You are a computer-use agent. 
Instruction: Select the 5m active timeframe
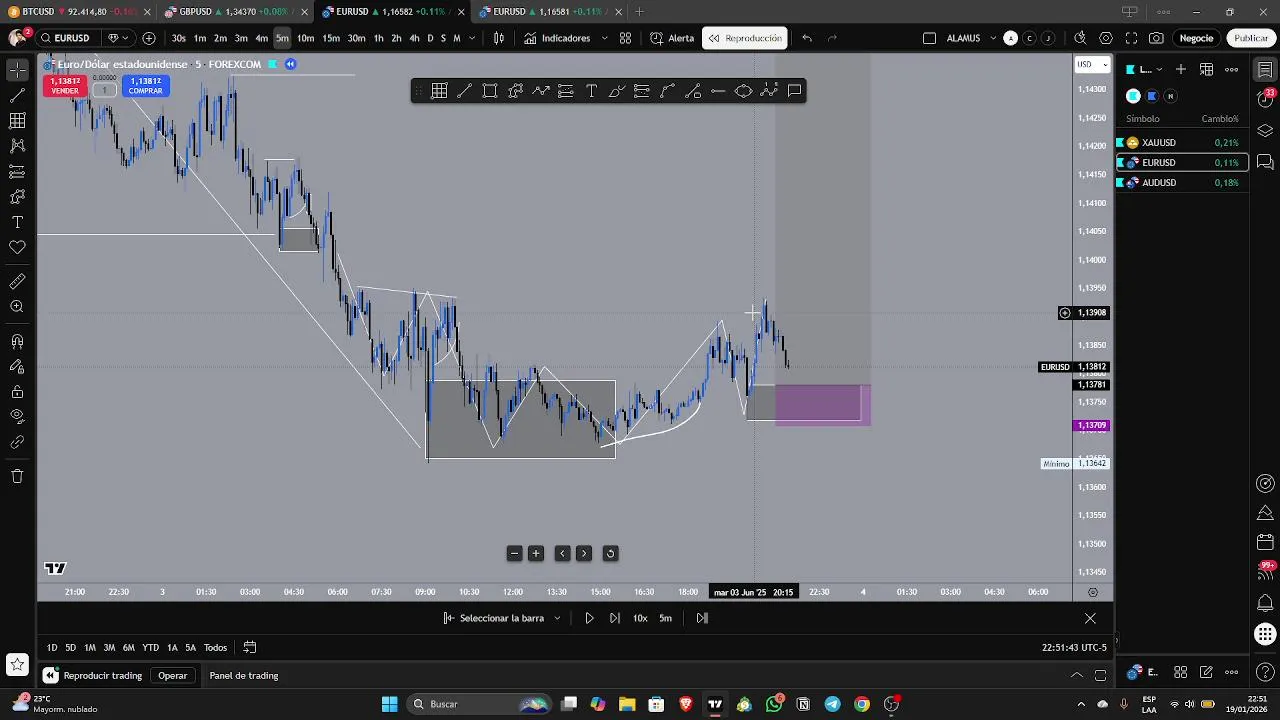coord(282,38)
